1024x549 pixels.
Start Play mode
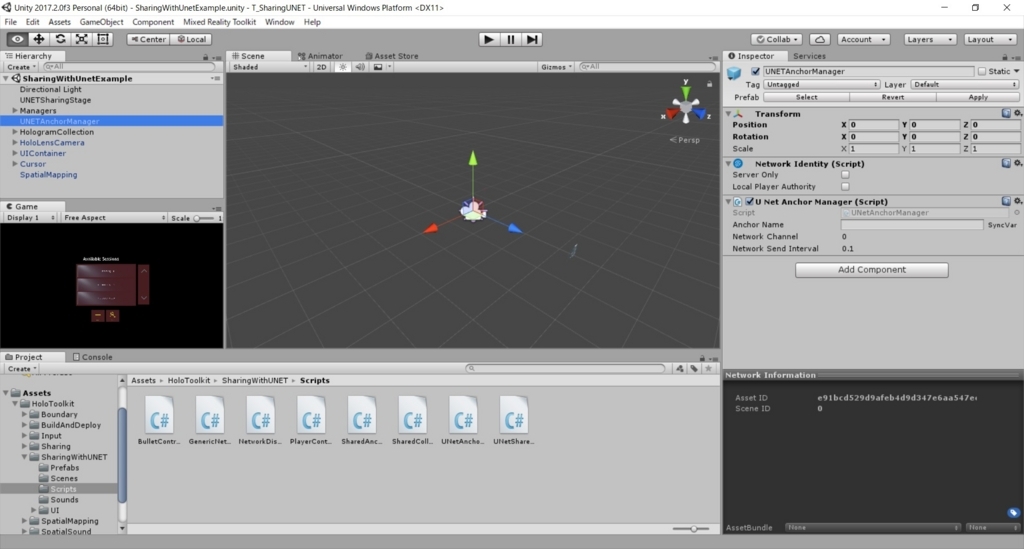click(x=488, y=39)
